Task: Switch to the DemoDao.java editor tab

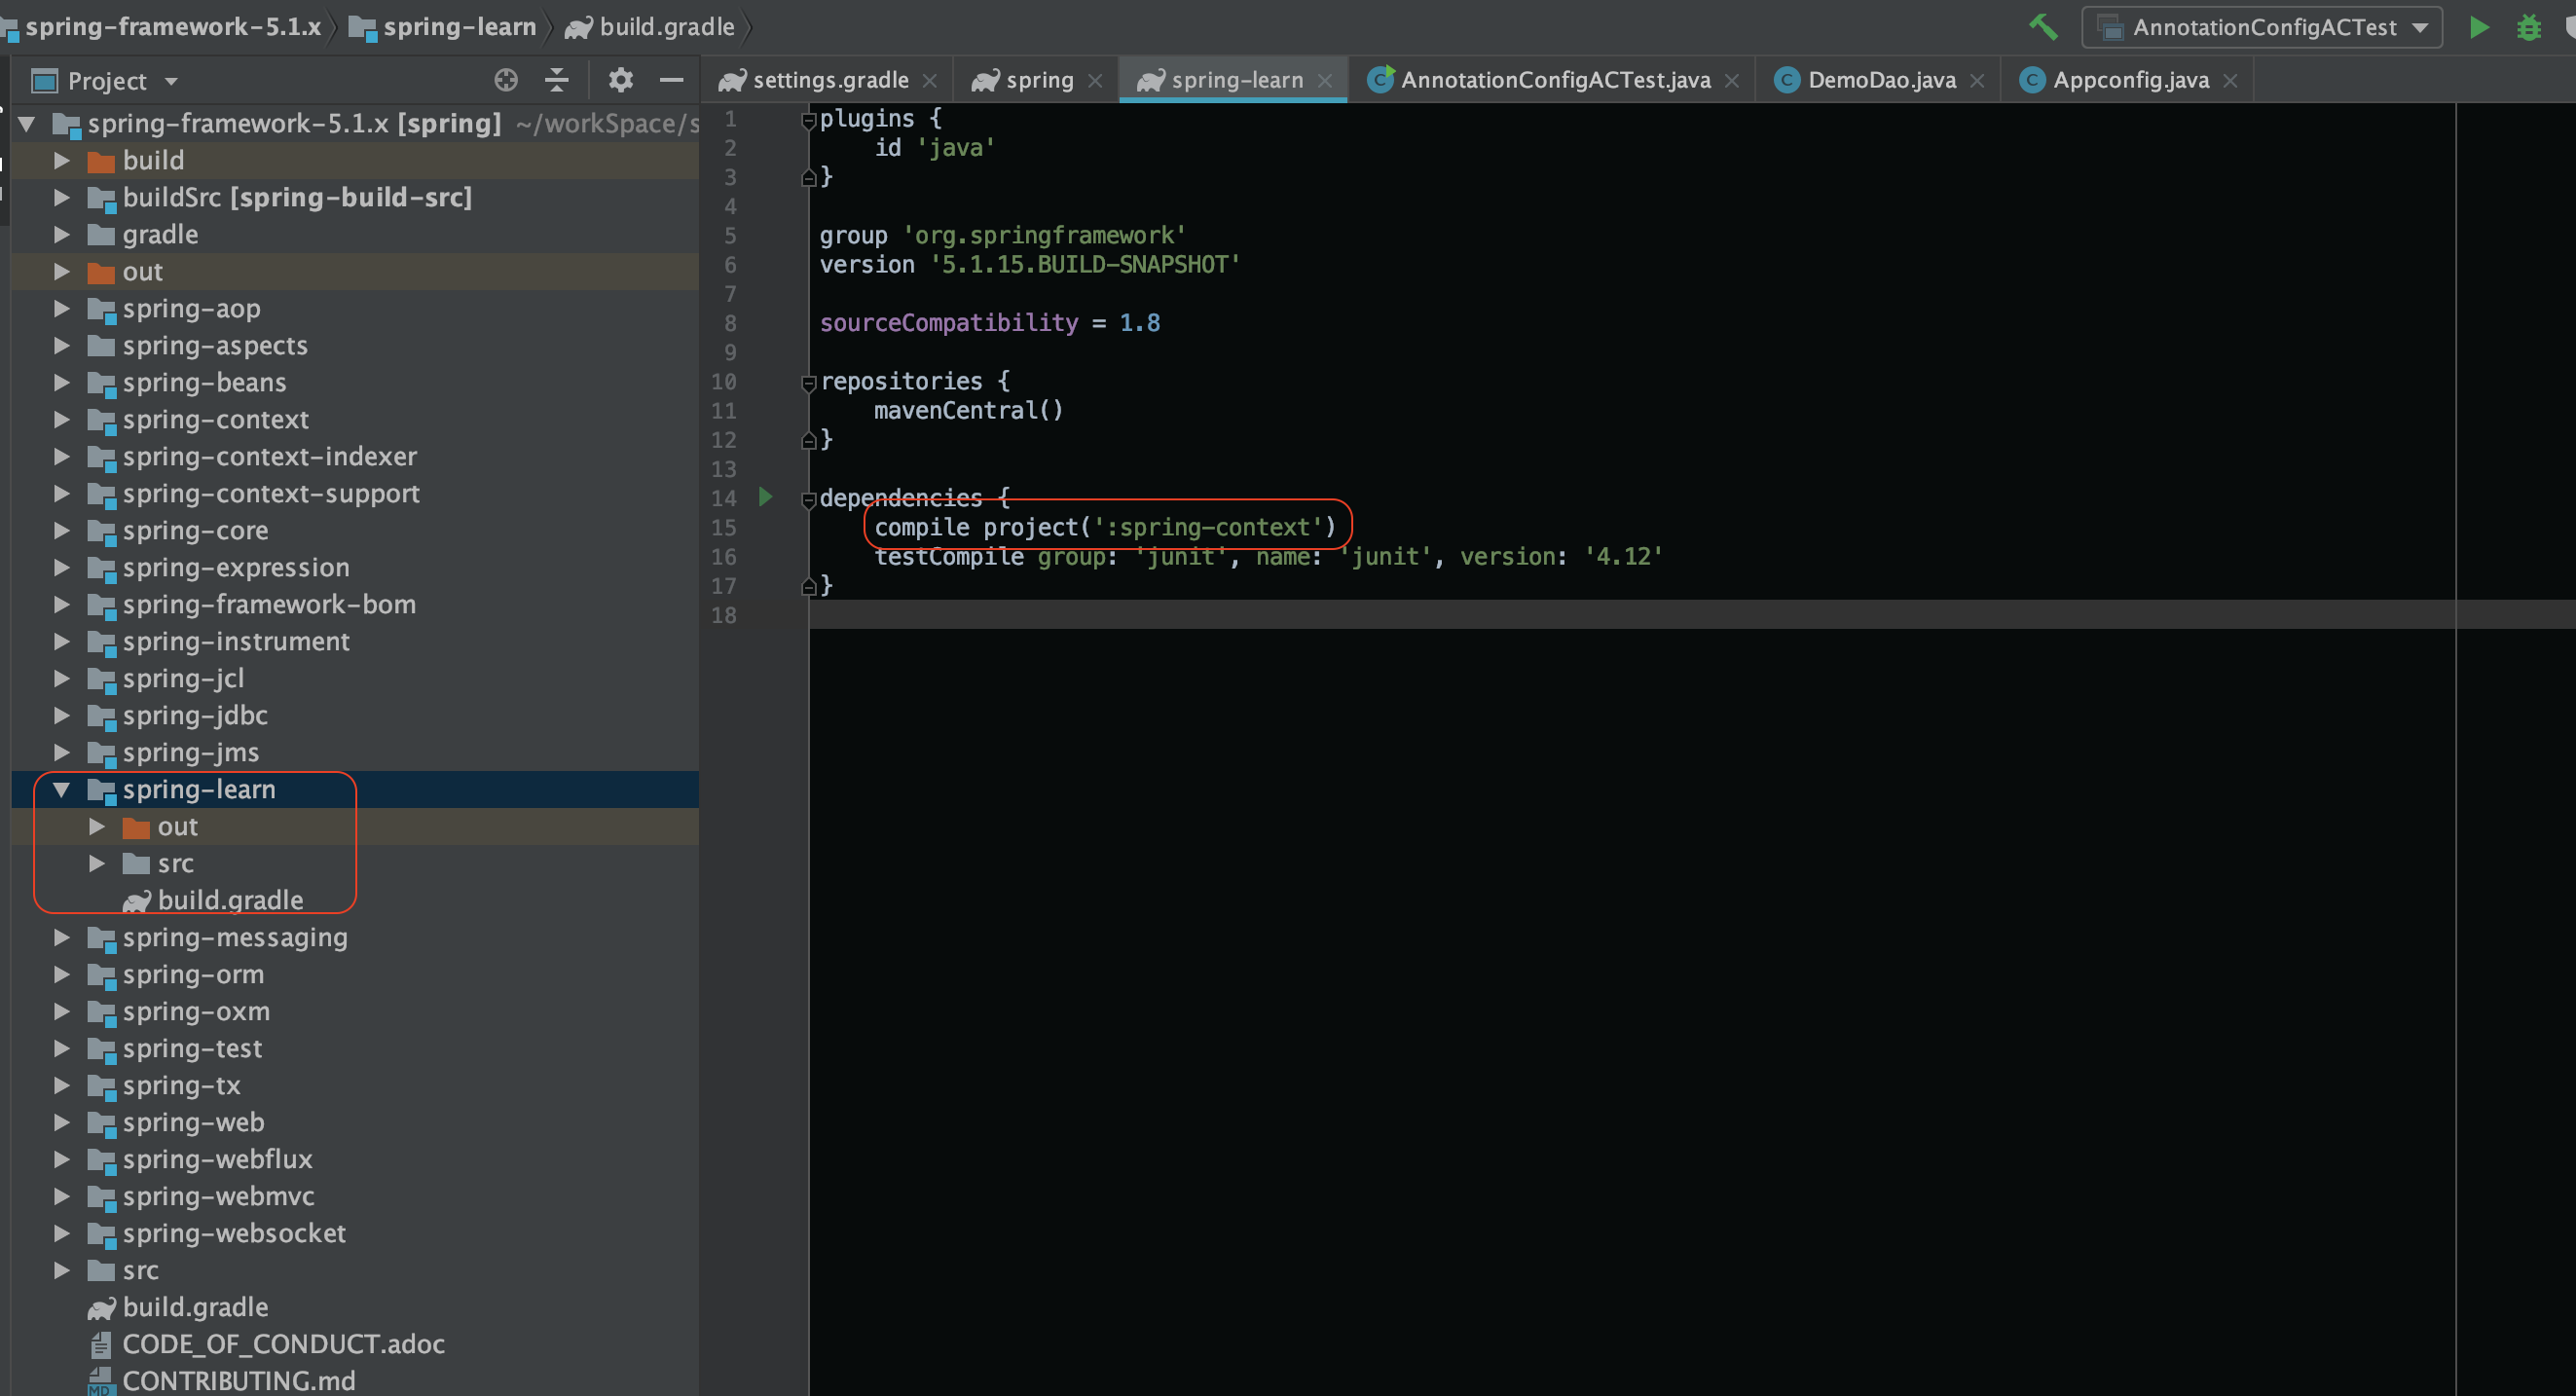Action: [1880, 80]
